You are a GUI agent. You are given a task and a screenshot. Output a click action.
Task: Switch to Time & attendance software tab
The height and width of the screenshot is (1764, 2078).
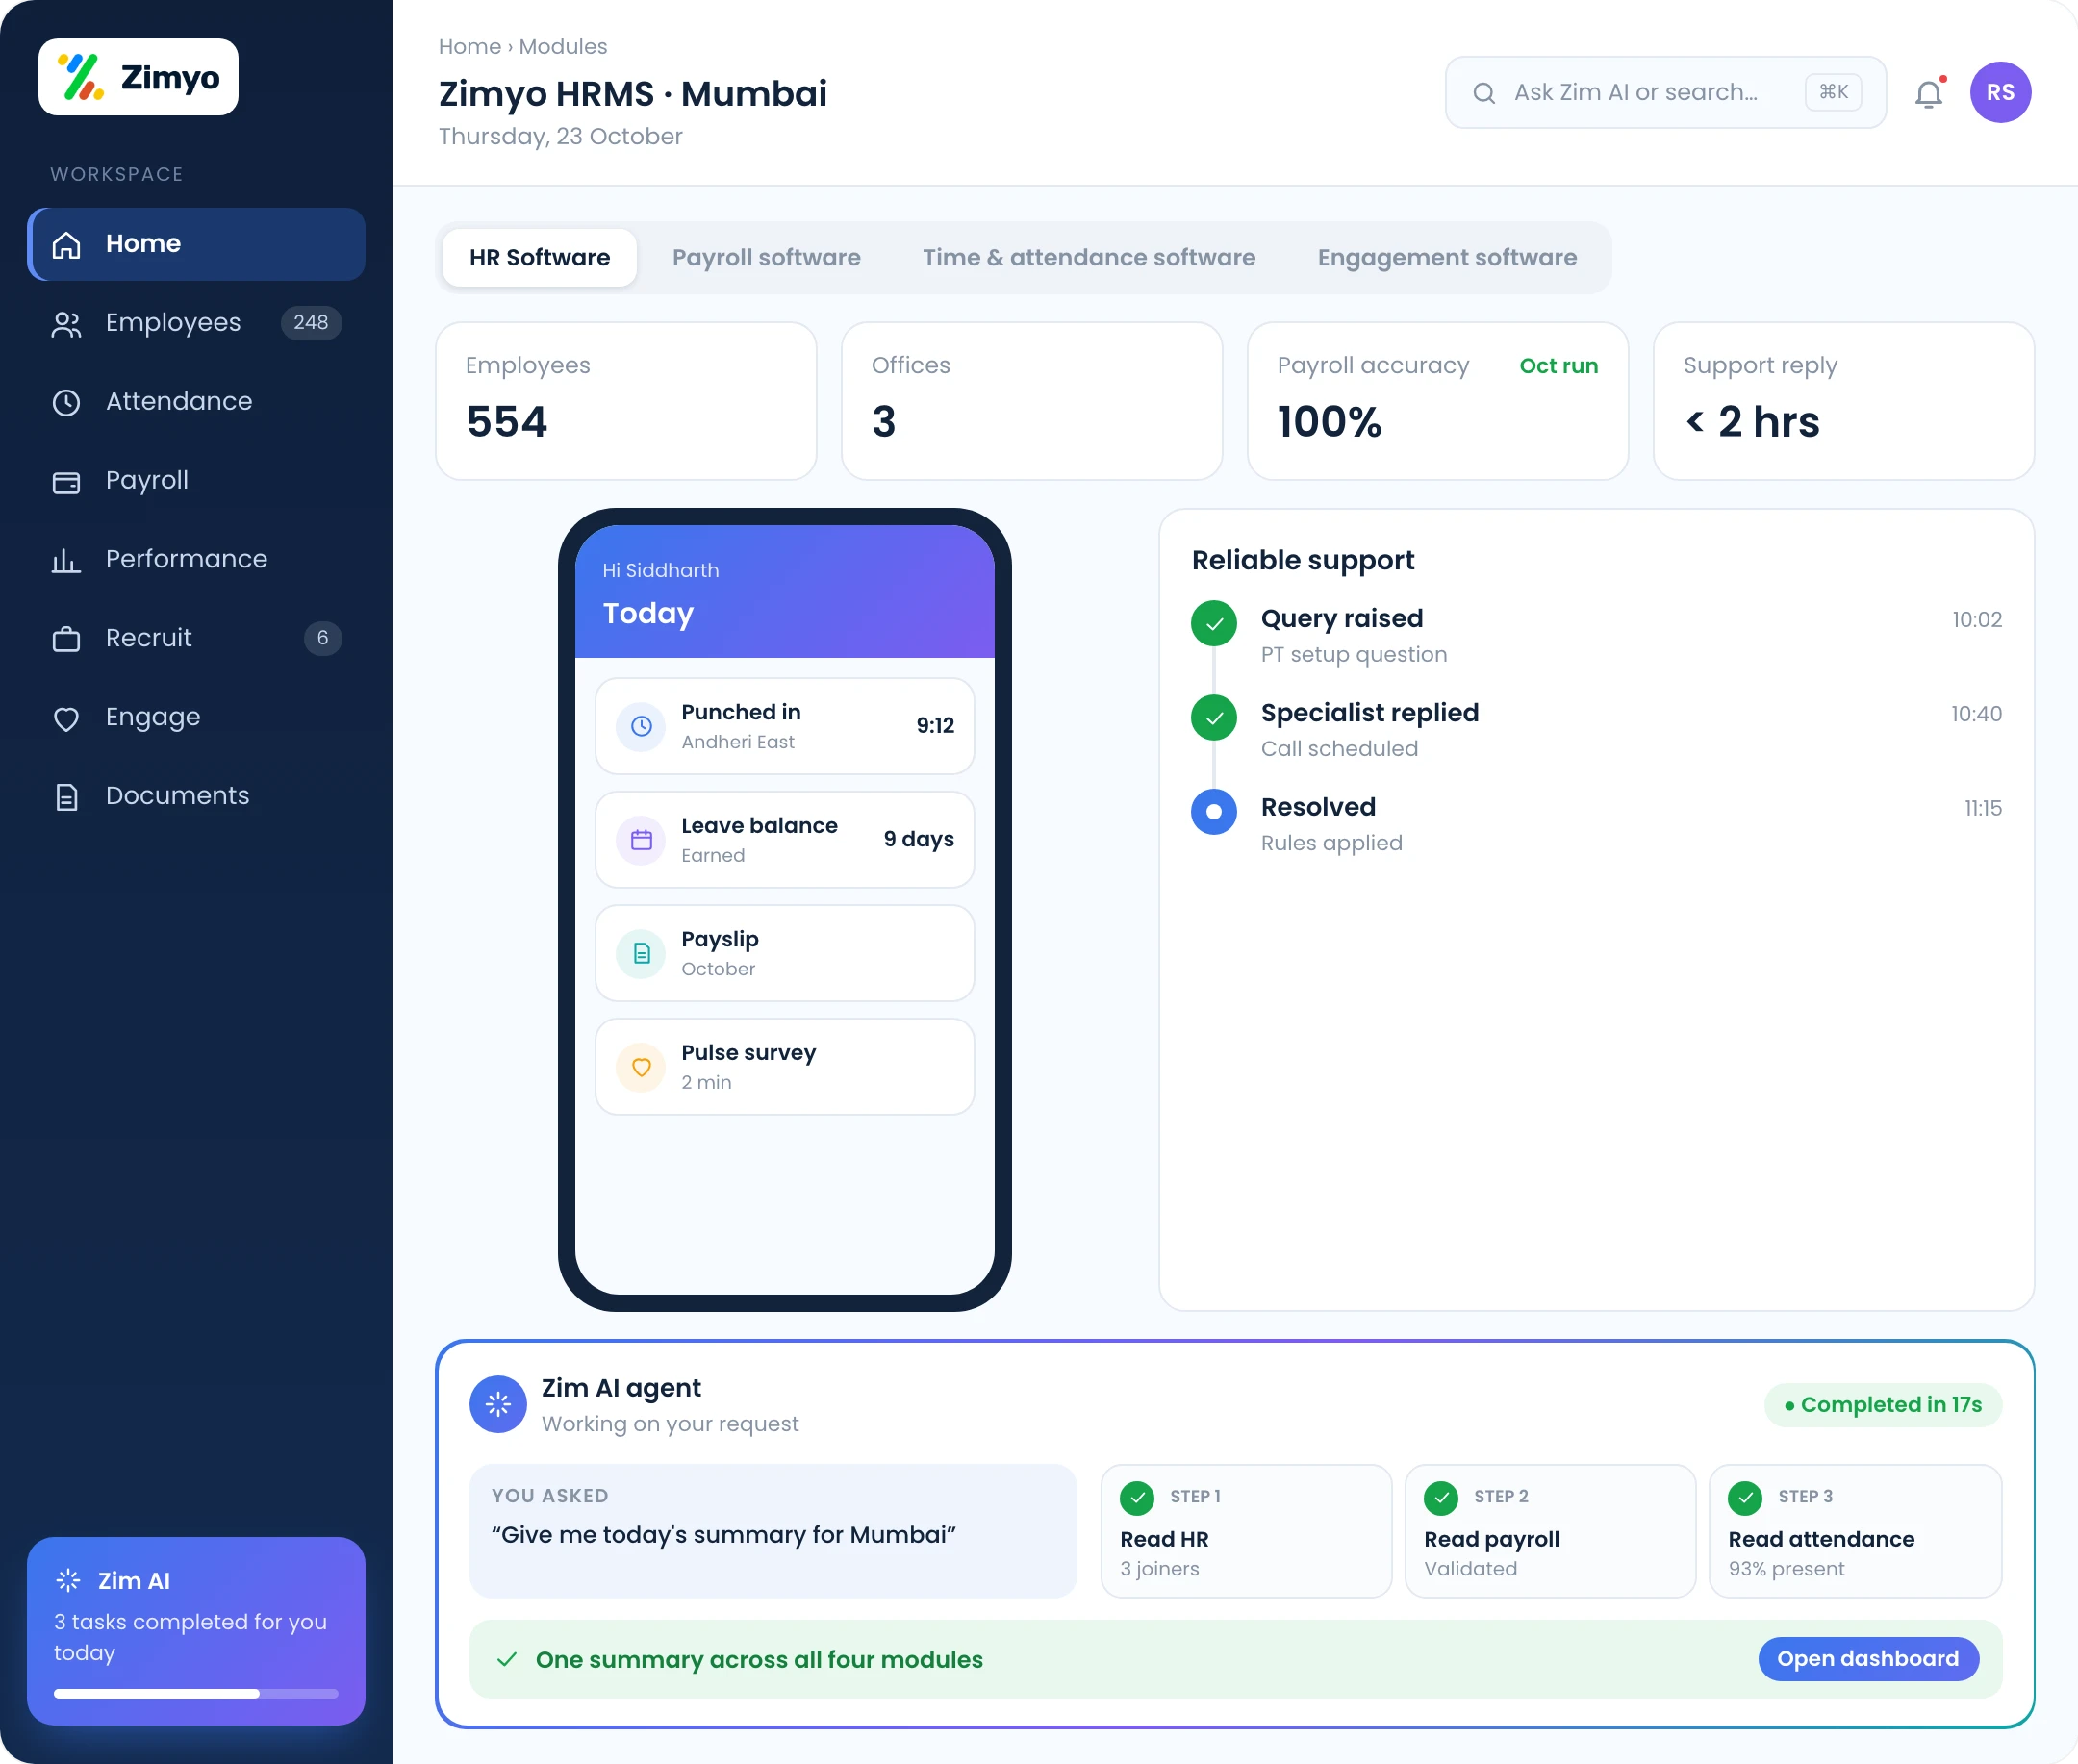click(x=1089, y=258)
